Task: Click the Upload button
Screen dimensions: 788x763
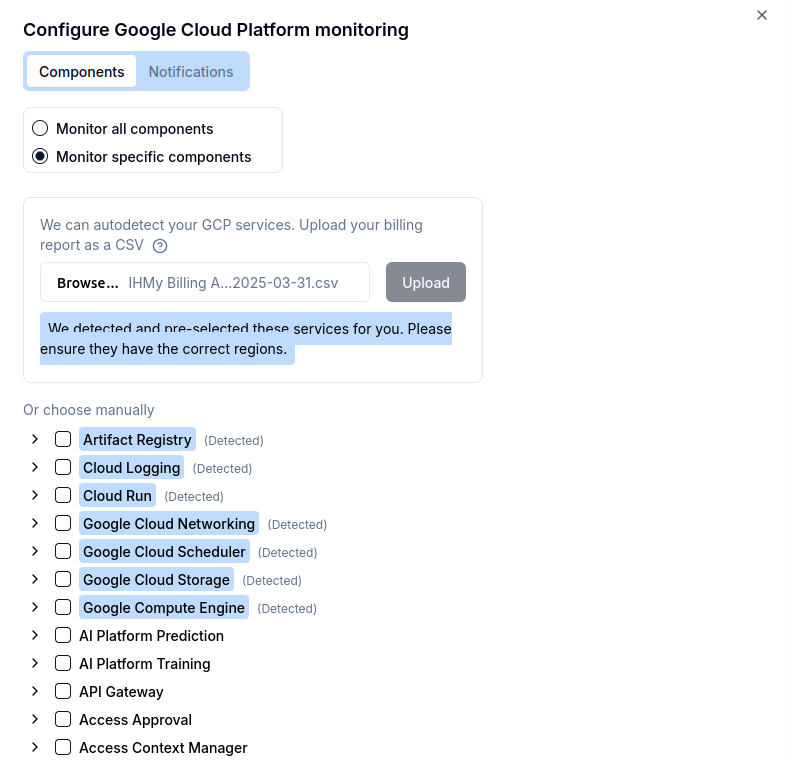Action: pyautogui.click(x=426, y=282)
